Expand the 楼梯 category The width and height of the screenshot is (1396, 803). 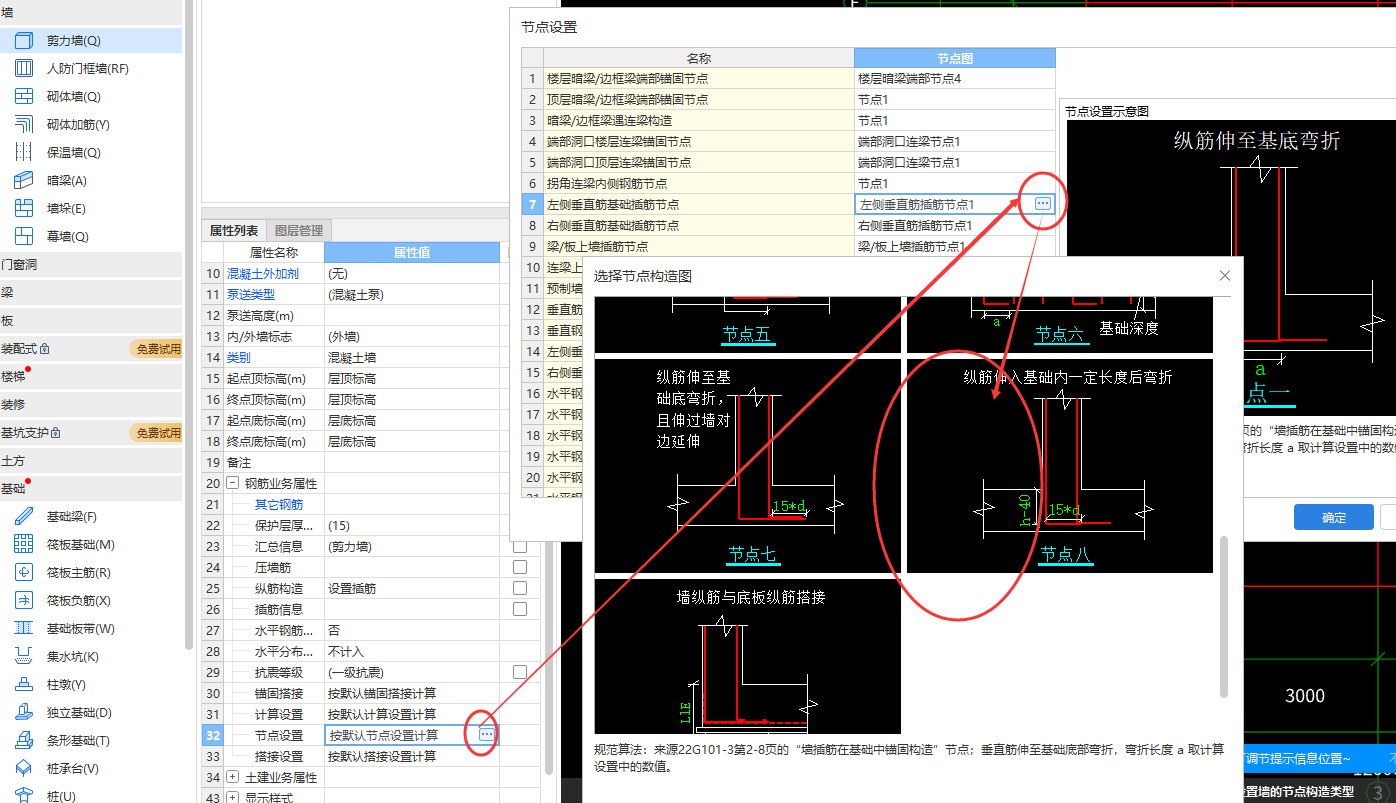tap(90, 377)
